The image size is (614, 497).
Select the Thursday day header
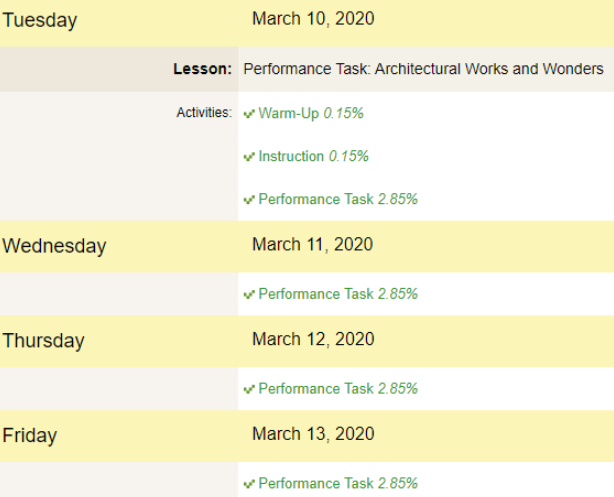tap(43, 341)
